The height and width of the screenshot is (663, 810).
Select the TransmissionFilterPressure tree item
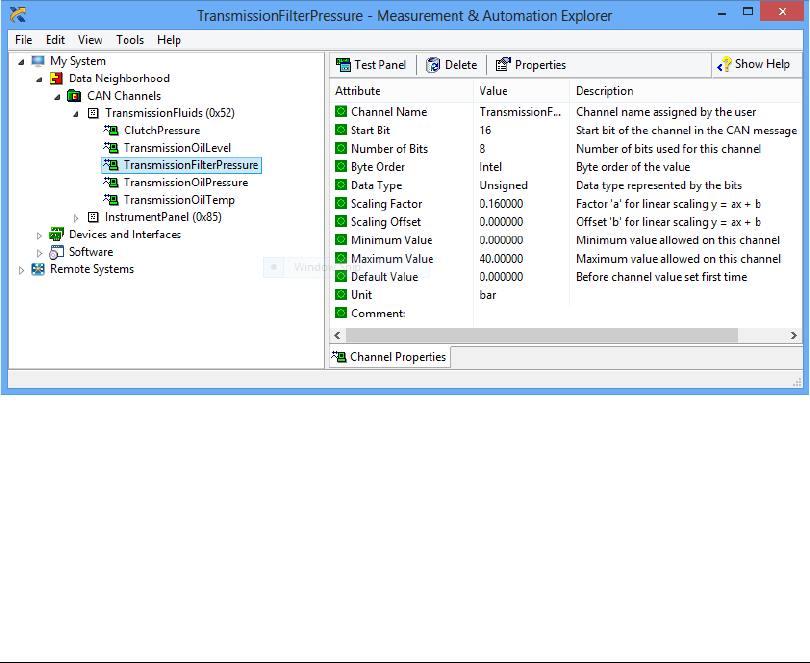pyautogui.click(x=191, y=165)
